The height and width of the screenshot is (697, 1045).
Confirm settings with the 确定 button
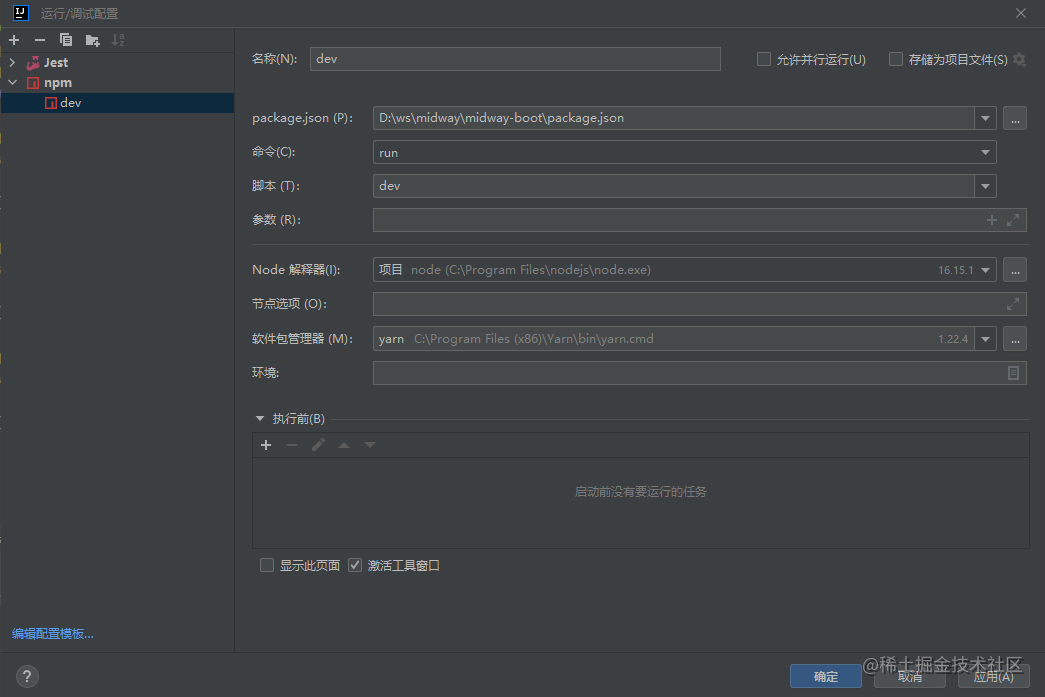(825, 676)
